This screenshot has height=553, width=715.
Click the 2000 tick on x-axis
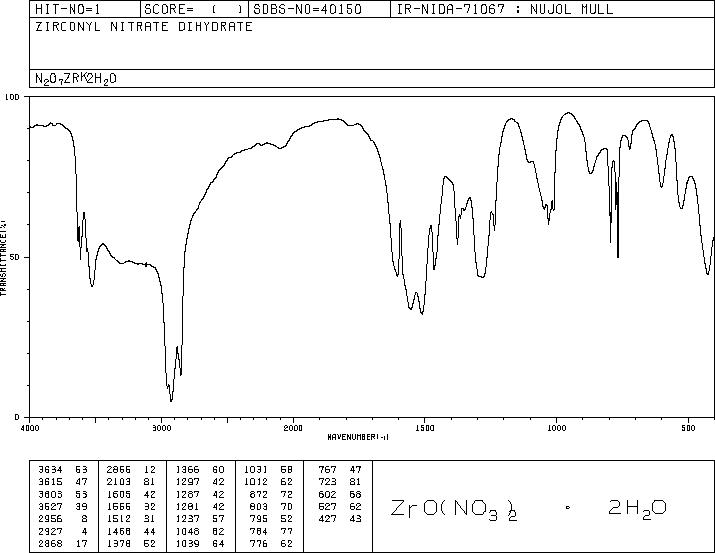tap(293, 428)
